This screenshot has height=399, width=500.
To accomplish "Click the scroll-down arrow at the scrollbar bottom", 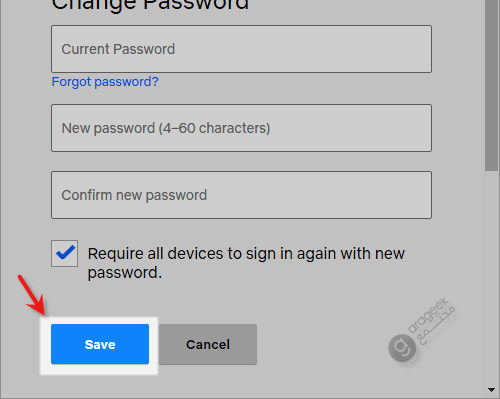I will click(491, 389).
